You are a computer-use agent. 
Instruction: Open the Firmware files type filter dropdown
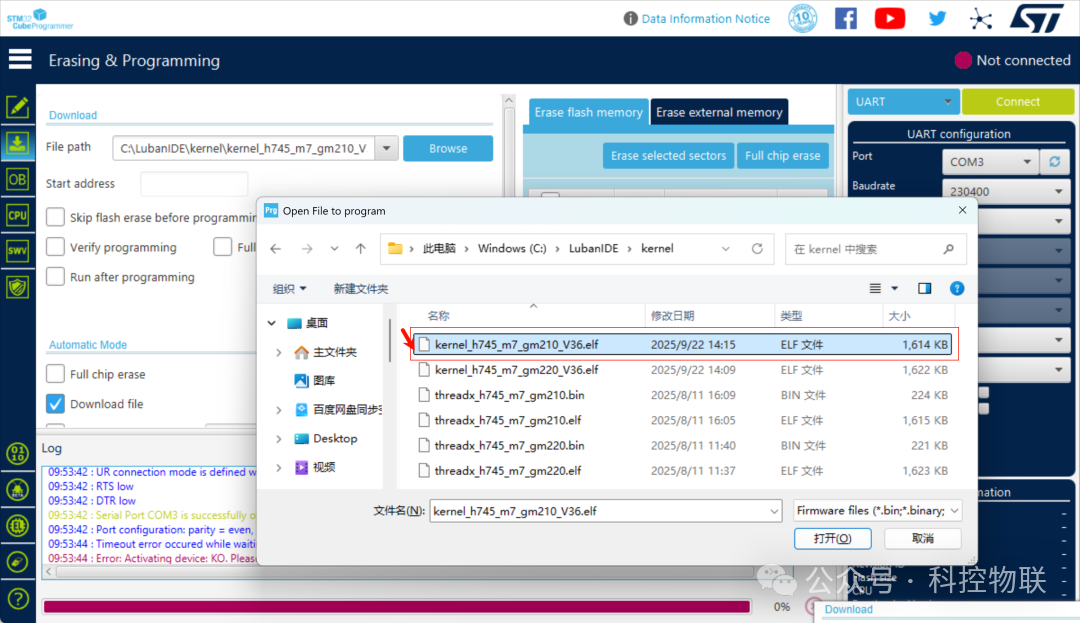(878, 511)
